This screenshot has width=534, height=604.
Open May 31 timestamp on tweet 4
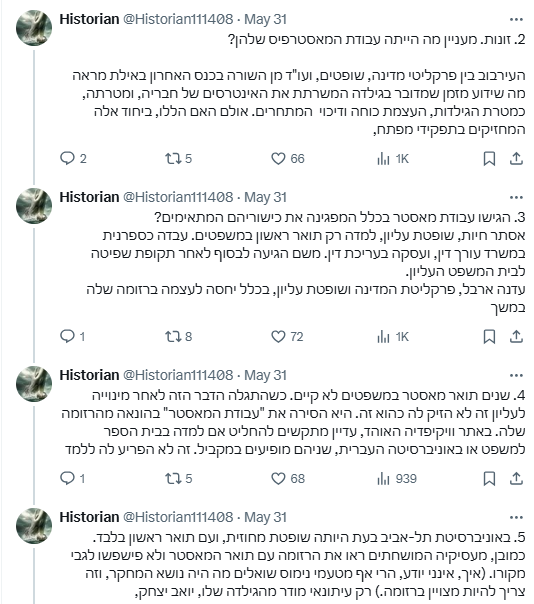[x=265, y=375]
